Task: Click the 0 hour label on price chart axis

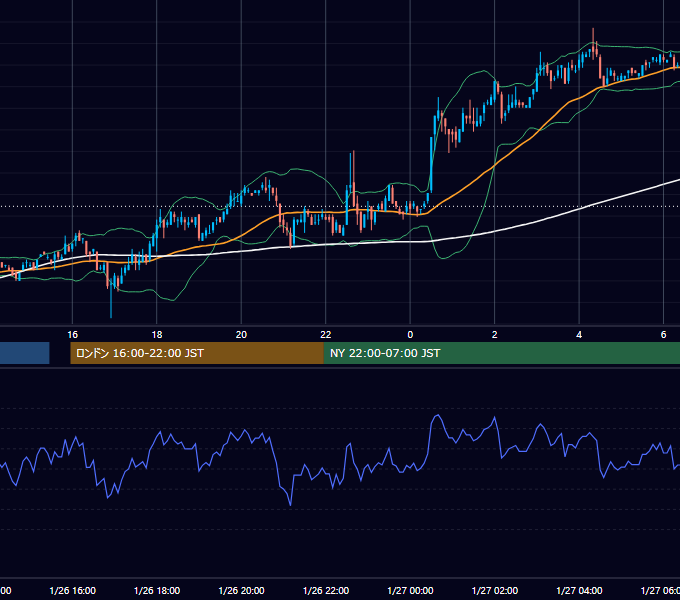Action: click(410, 335)
